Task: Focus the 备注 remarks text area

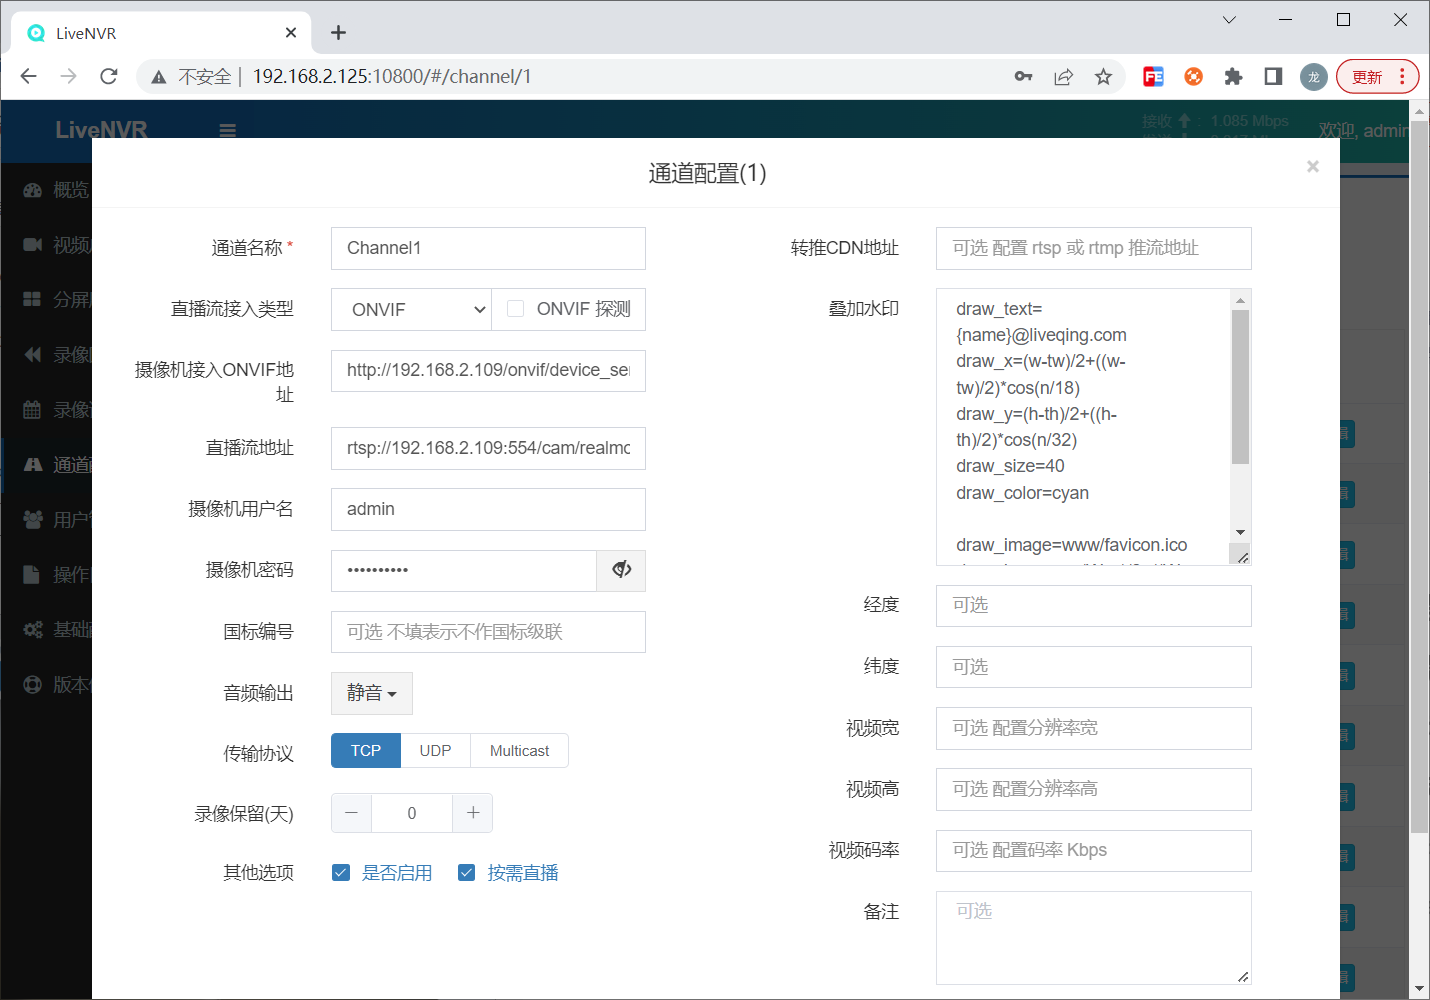Action: click(x=1093, y=938)
